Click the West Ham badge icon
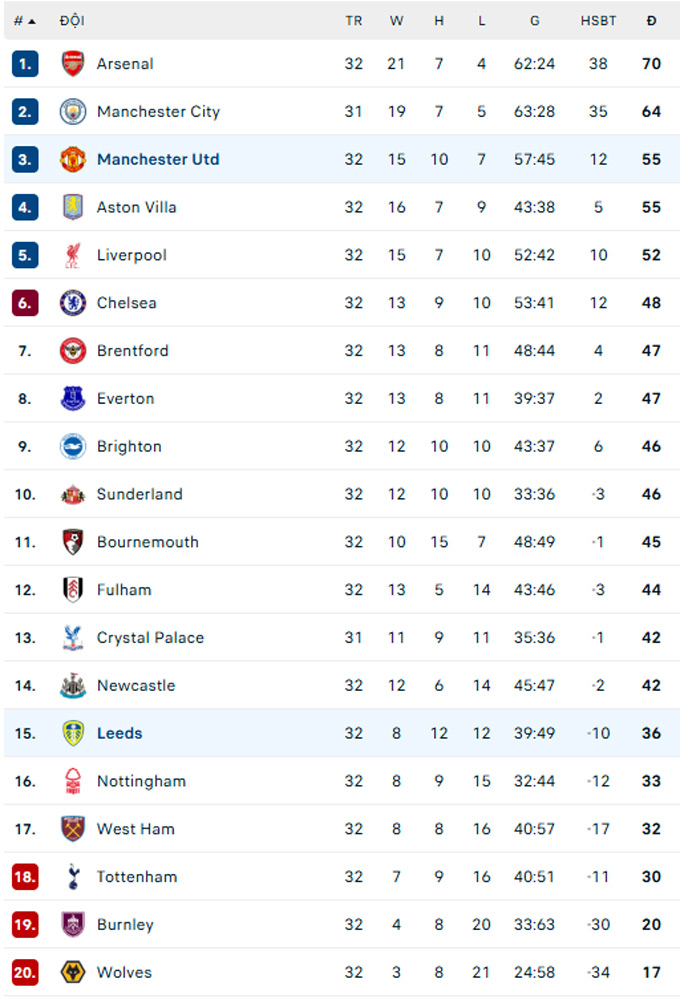680x999 pixels. tap(73, 829)
